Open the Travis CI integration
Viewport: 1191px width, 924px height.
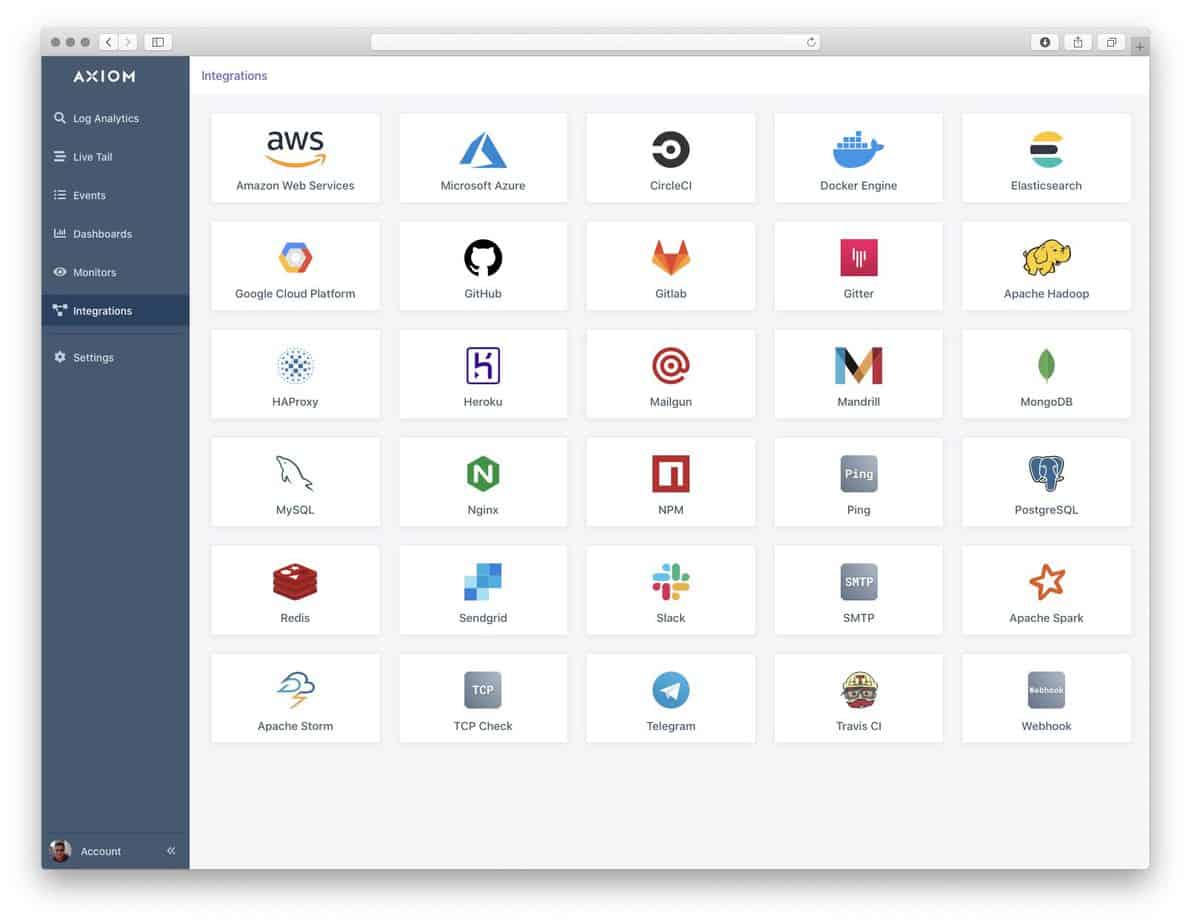click(858, 698)
